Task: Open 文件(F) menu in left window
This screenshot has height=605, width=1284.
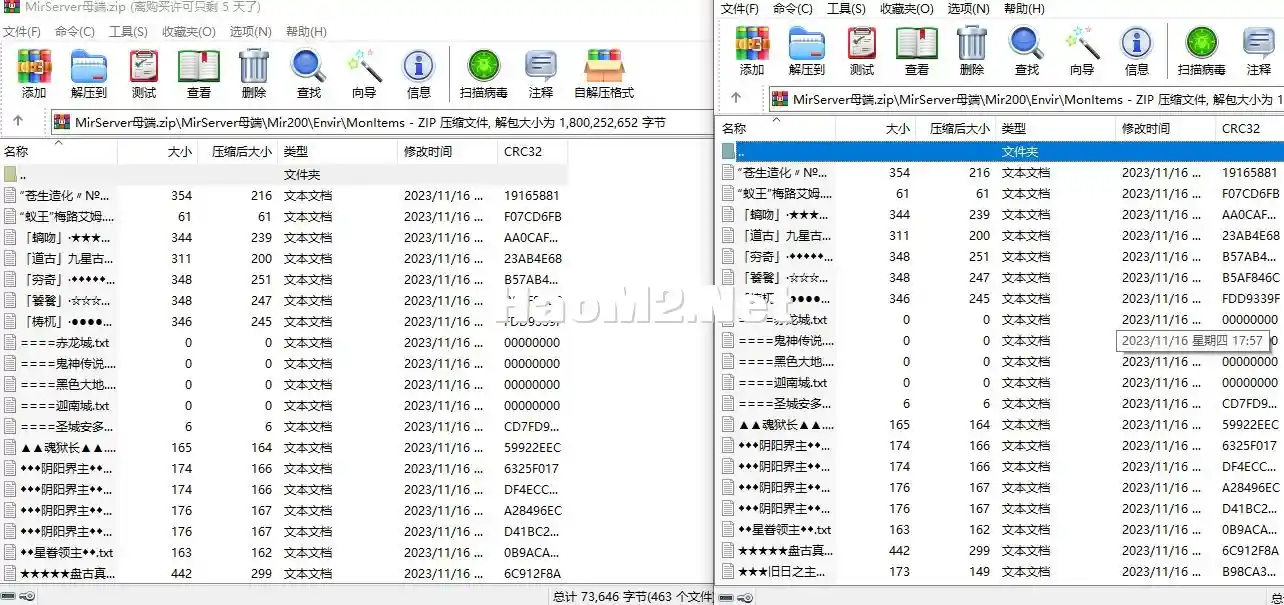Action: coord(21,31)
